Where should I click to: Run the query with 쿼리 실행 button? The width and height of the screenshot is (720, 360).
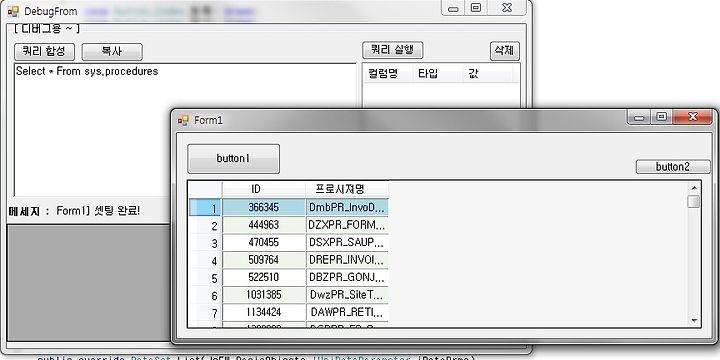[x=393, y=50]
